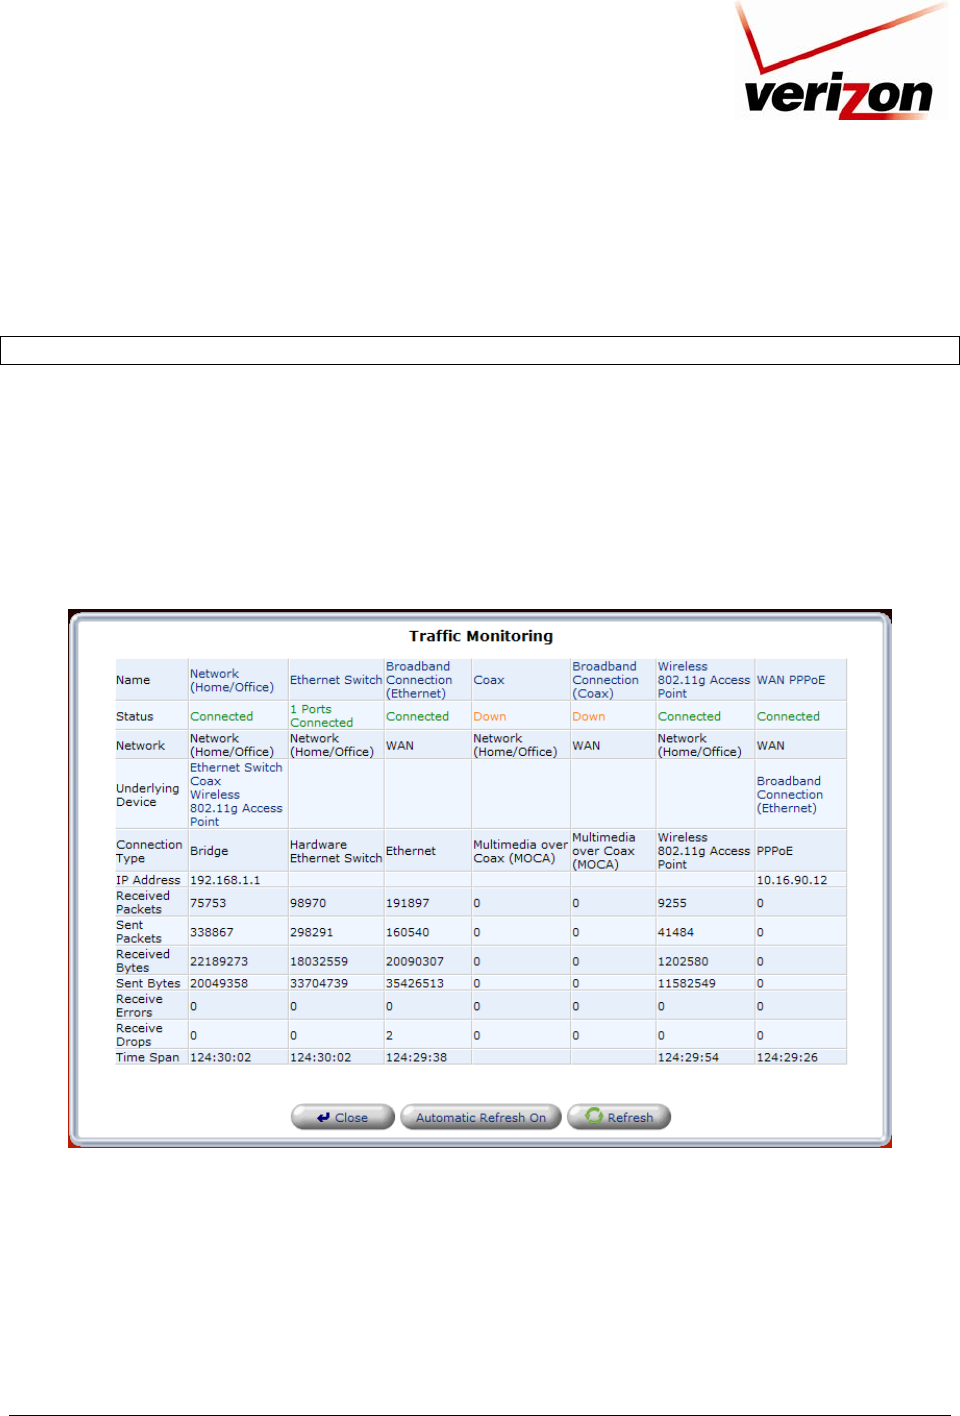Open the Ethernet Switch link in Name row
The image size is (960, 1416).
point(336,680)
